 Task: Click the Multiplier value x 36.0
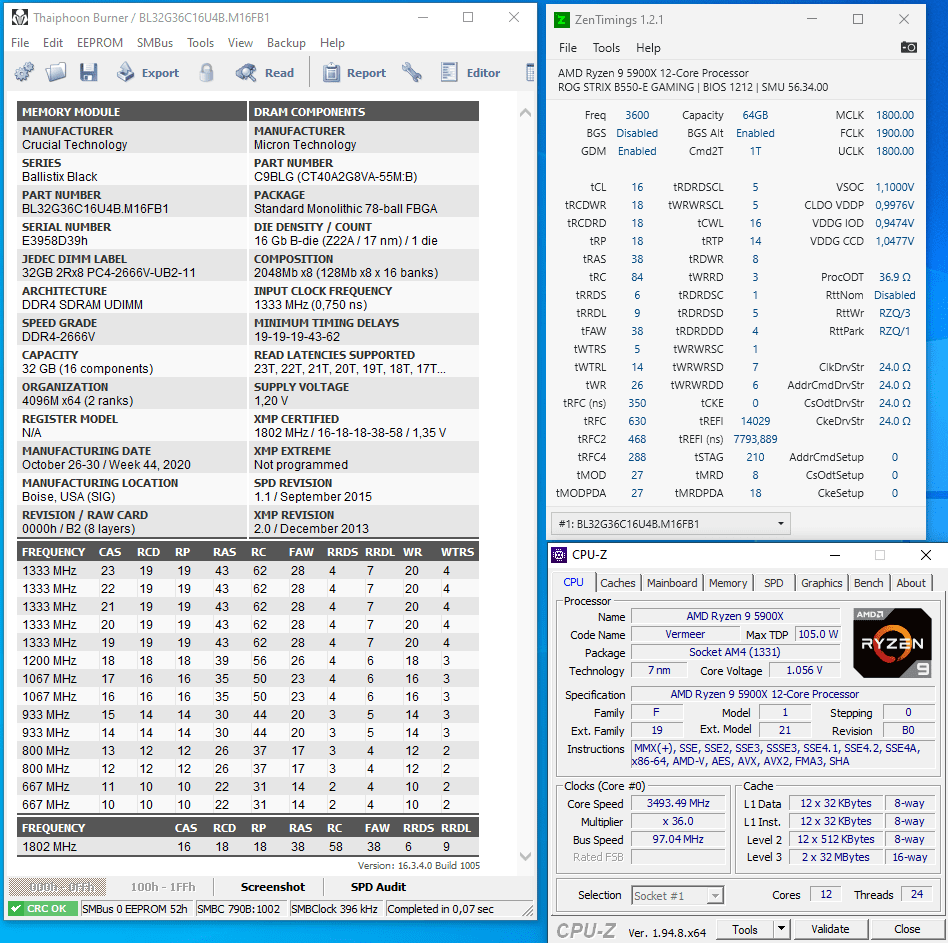678,821
